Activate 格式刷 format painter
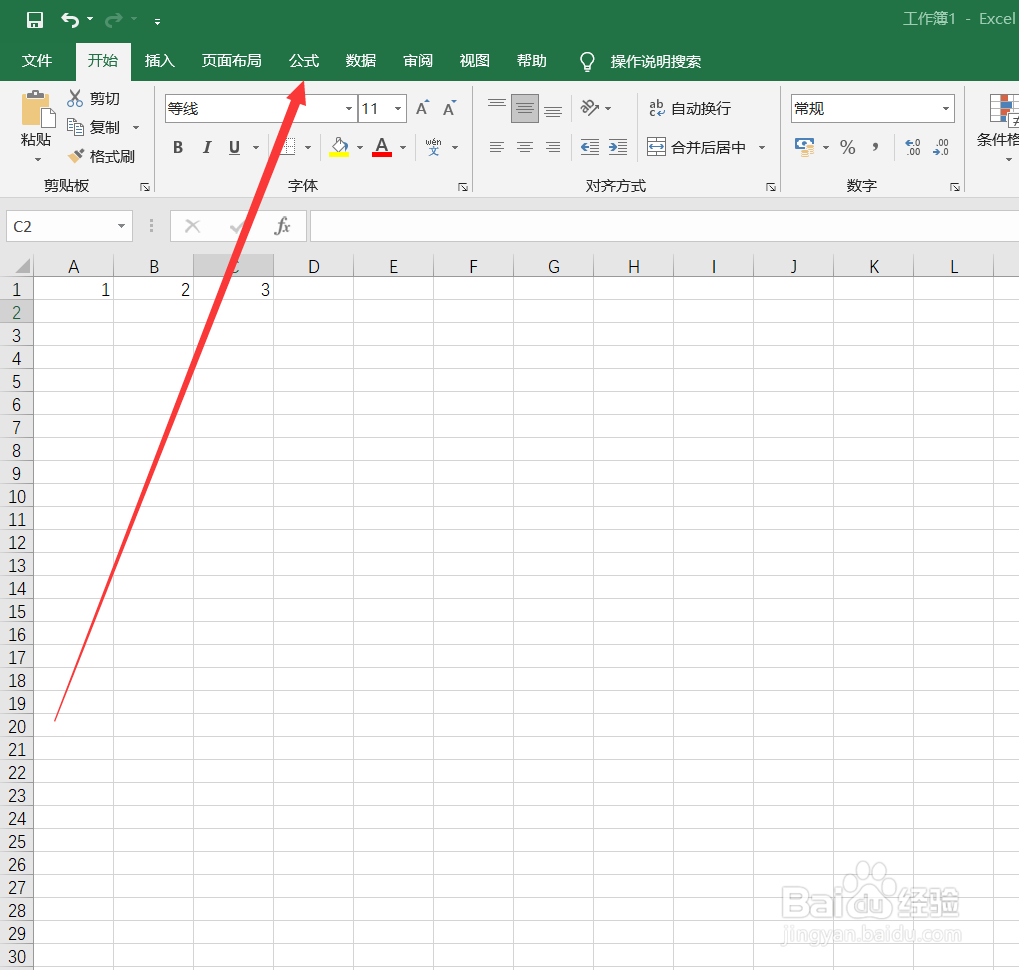This screenshot has height=970, width=1019. point(101,157)
